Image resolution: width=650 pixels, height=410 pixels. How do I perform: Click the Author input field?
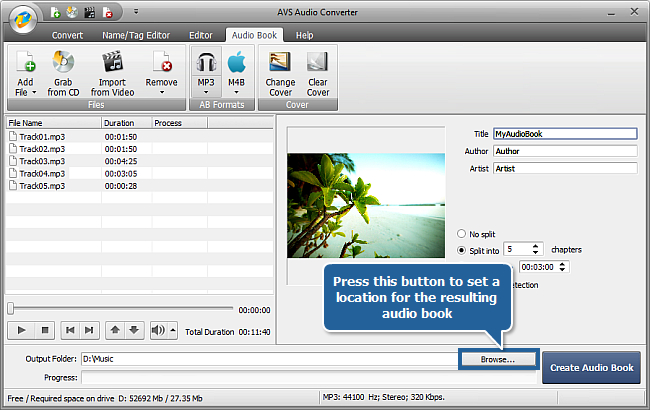tap(565, 151)
